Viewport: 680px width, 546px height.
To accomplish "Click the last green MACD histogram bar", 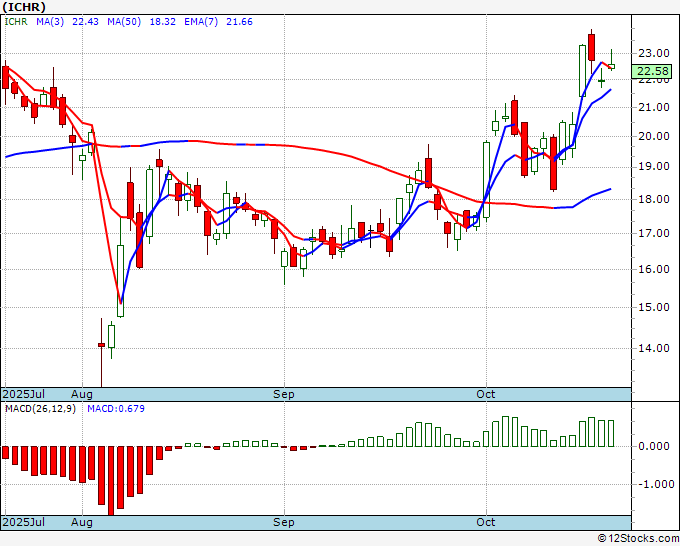I will pos(611,433).
